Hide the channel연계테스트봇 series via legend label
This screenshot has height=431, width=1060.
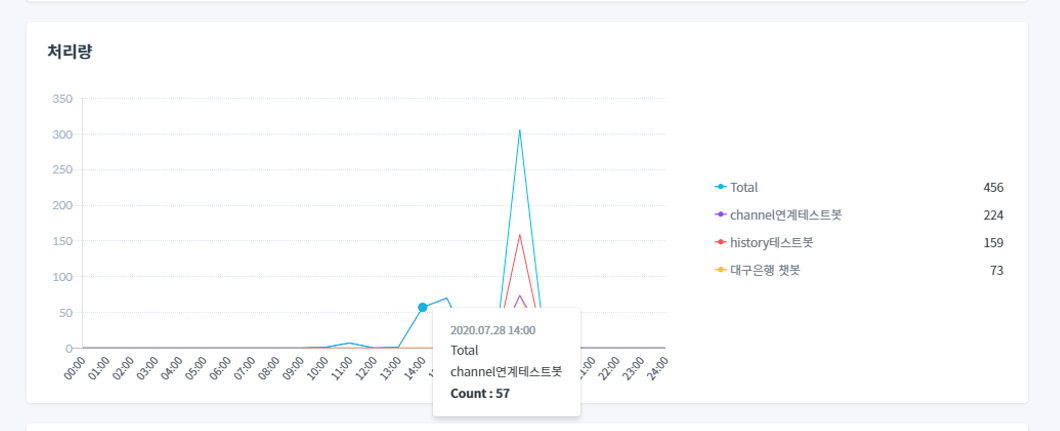point(786,215)
